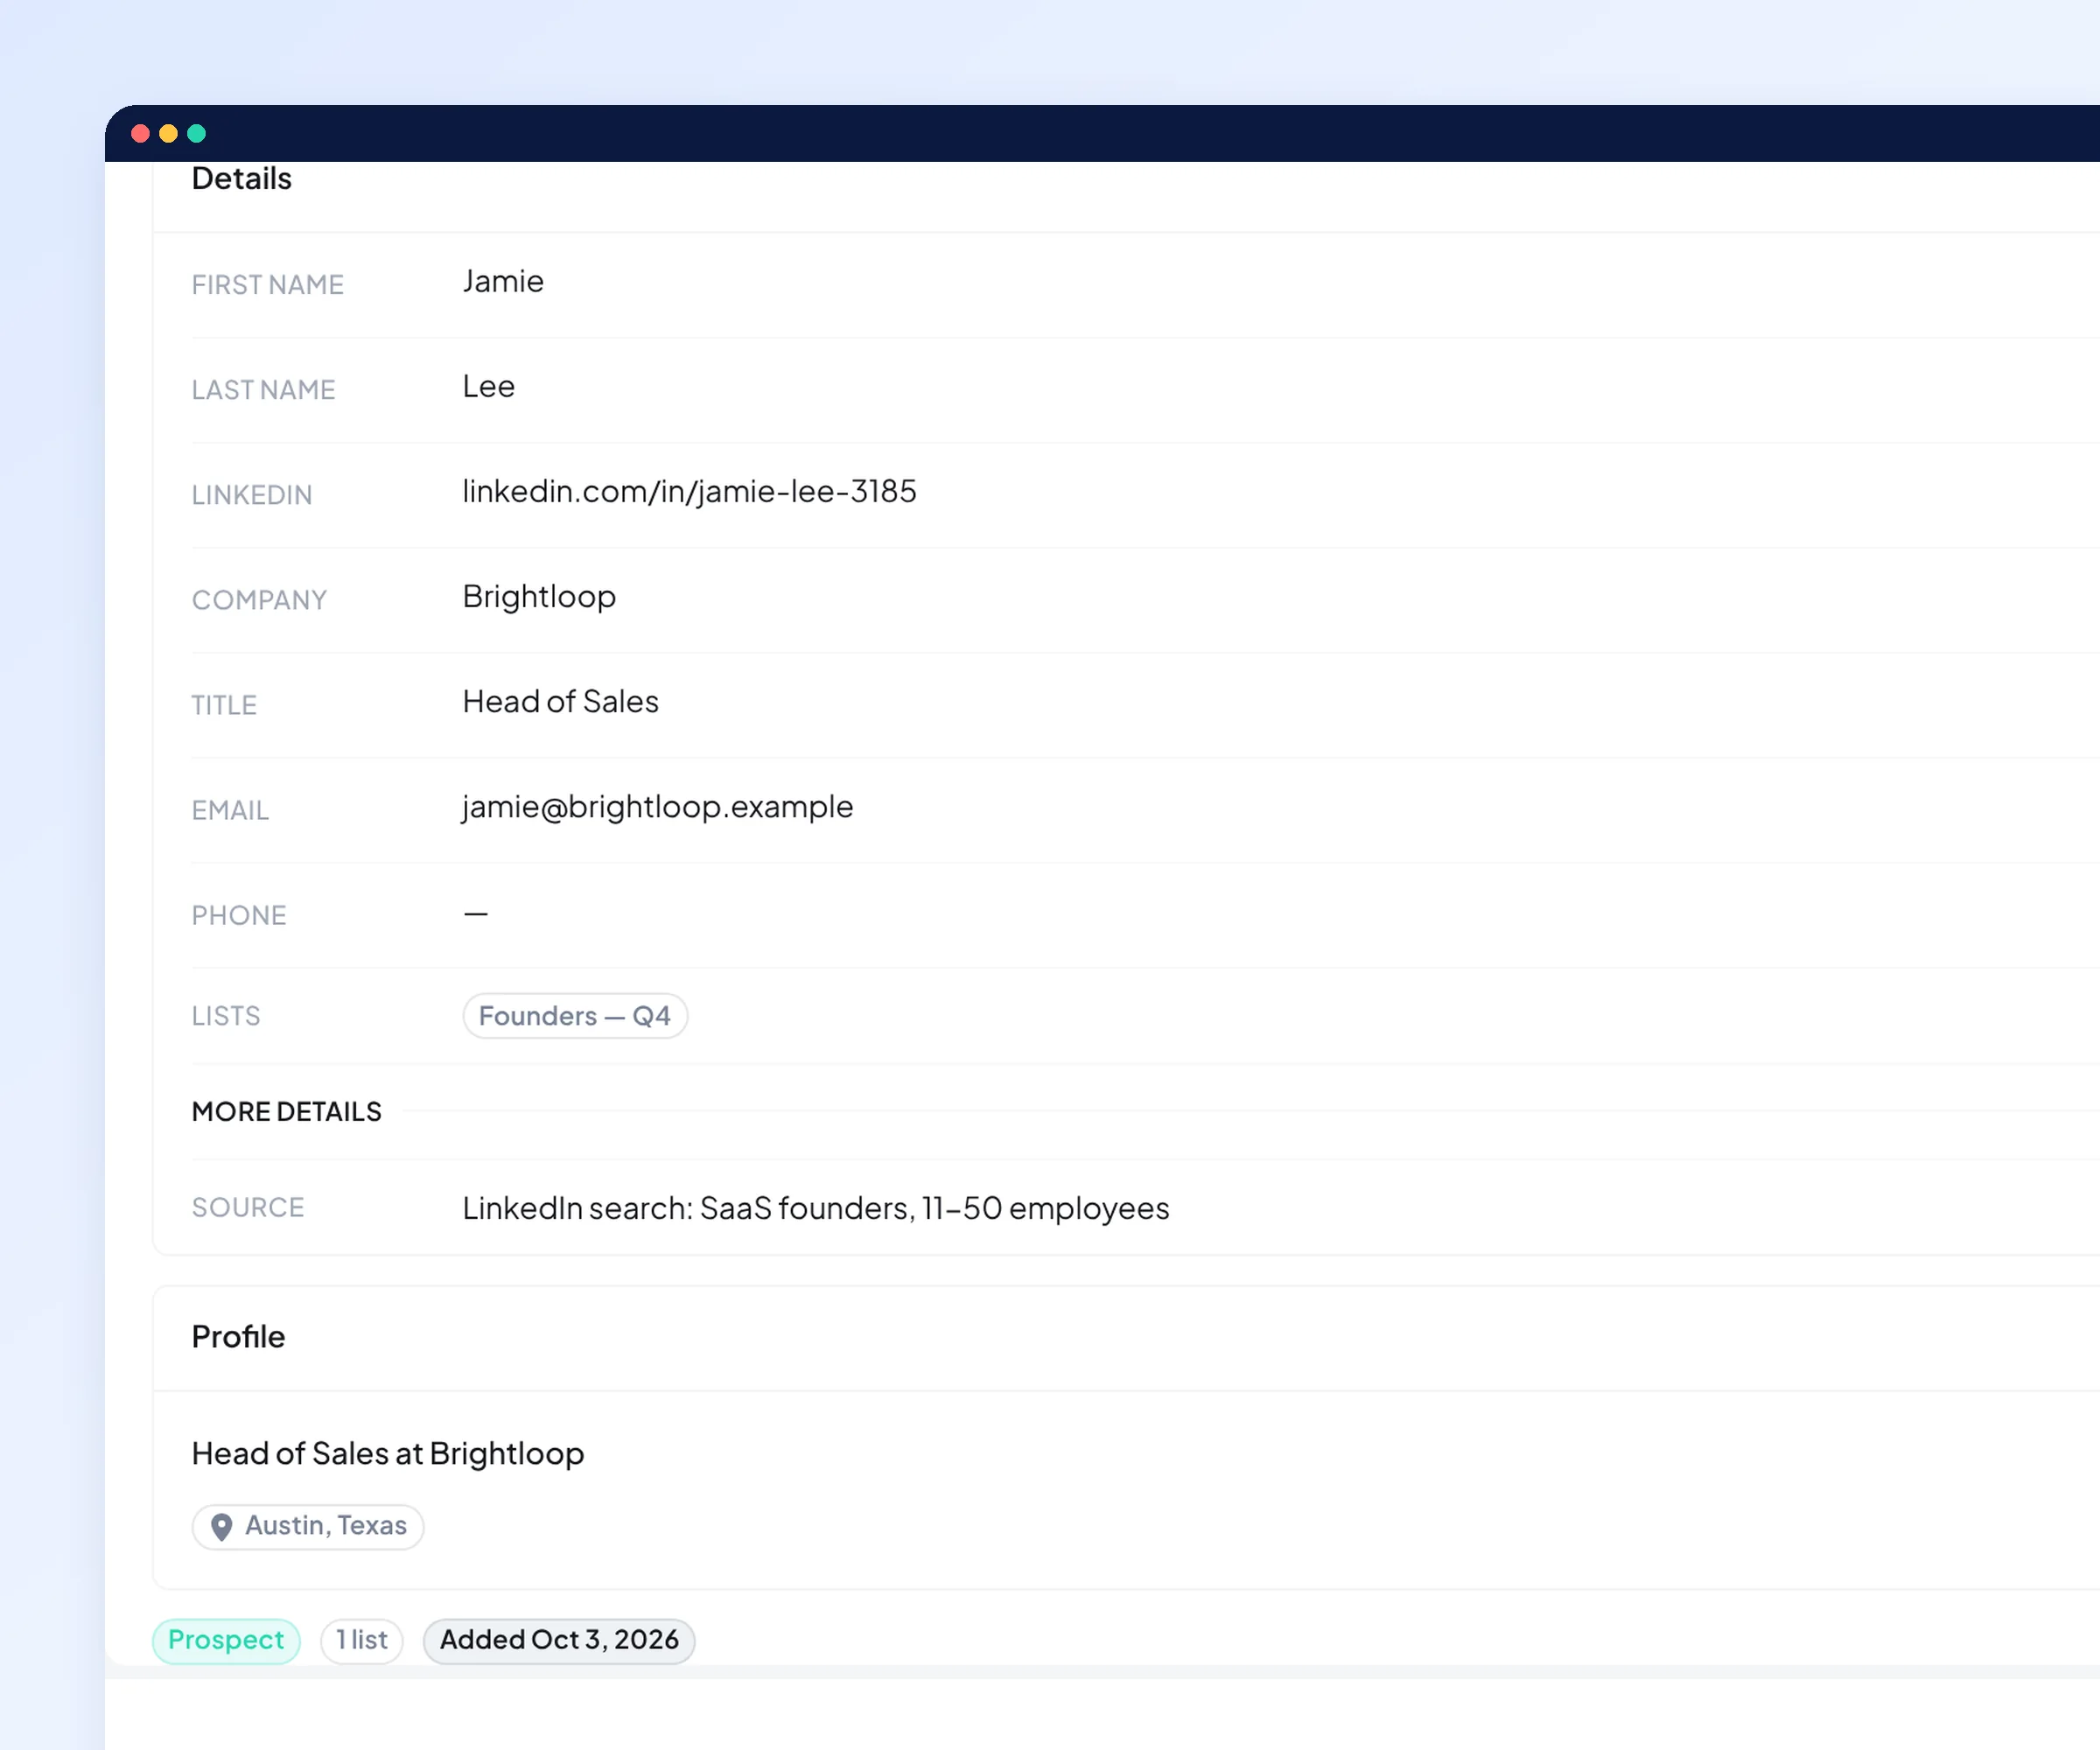The width and height of the screenshot is (2100, 1750).
Task: Click the LINKEDIN field label
Action: tap(252, 495)
